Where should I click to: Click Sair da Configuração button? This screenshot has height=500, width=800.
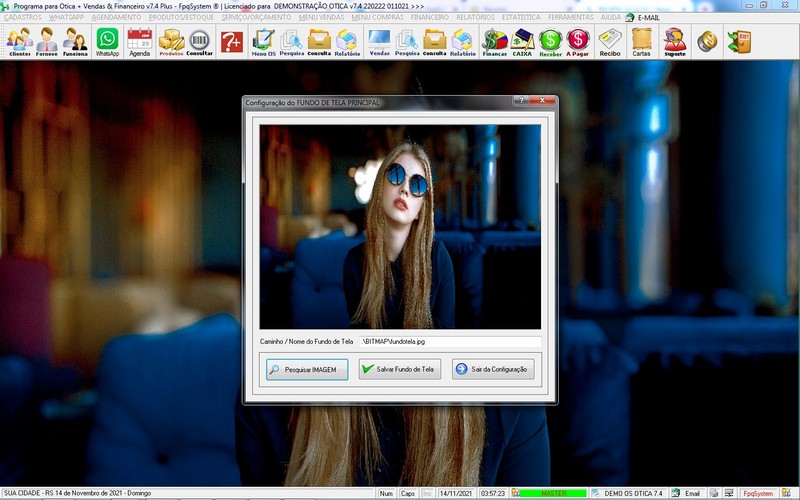494,369
